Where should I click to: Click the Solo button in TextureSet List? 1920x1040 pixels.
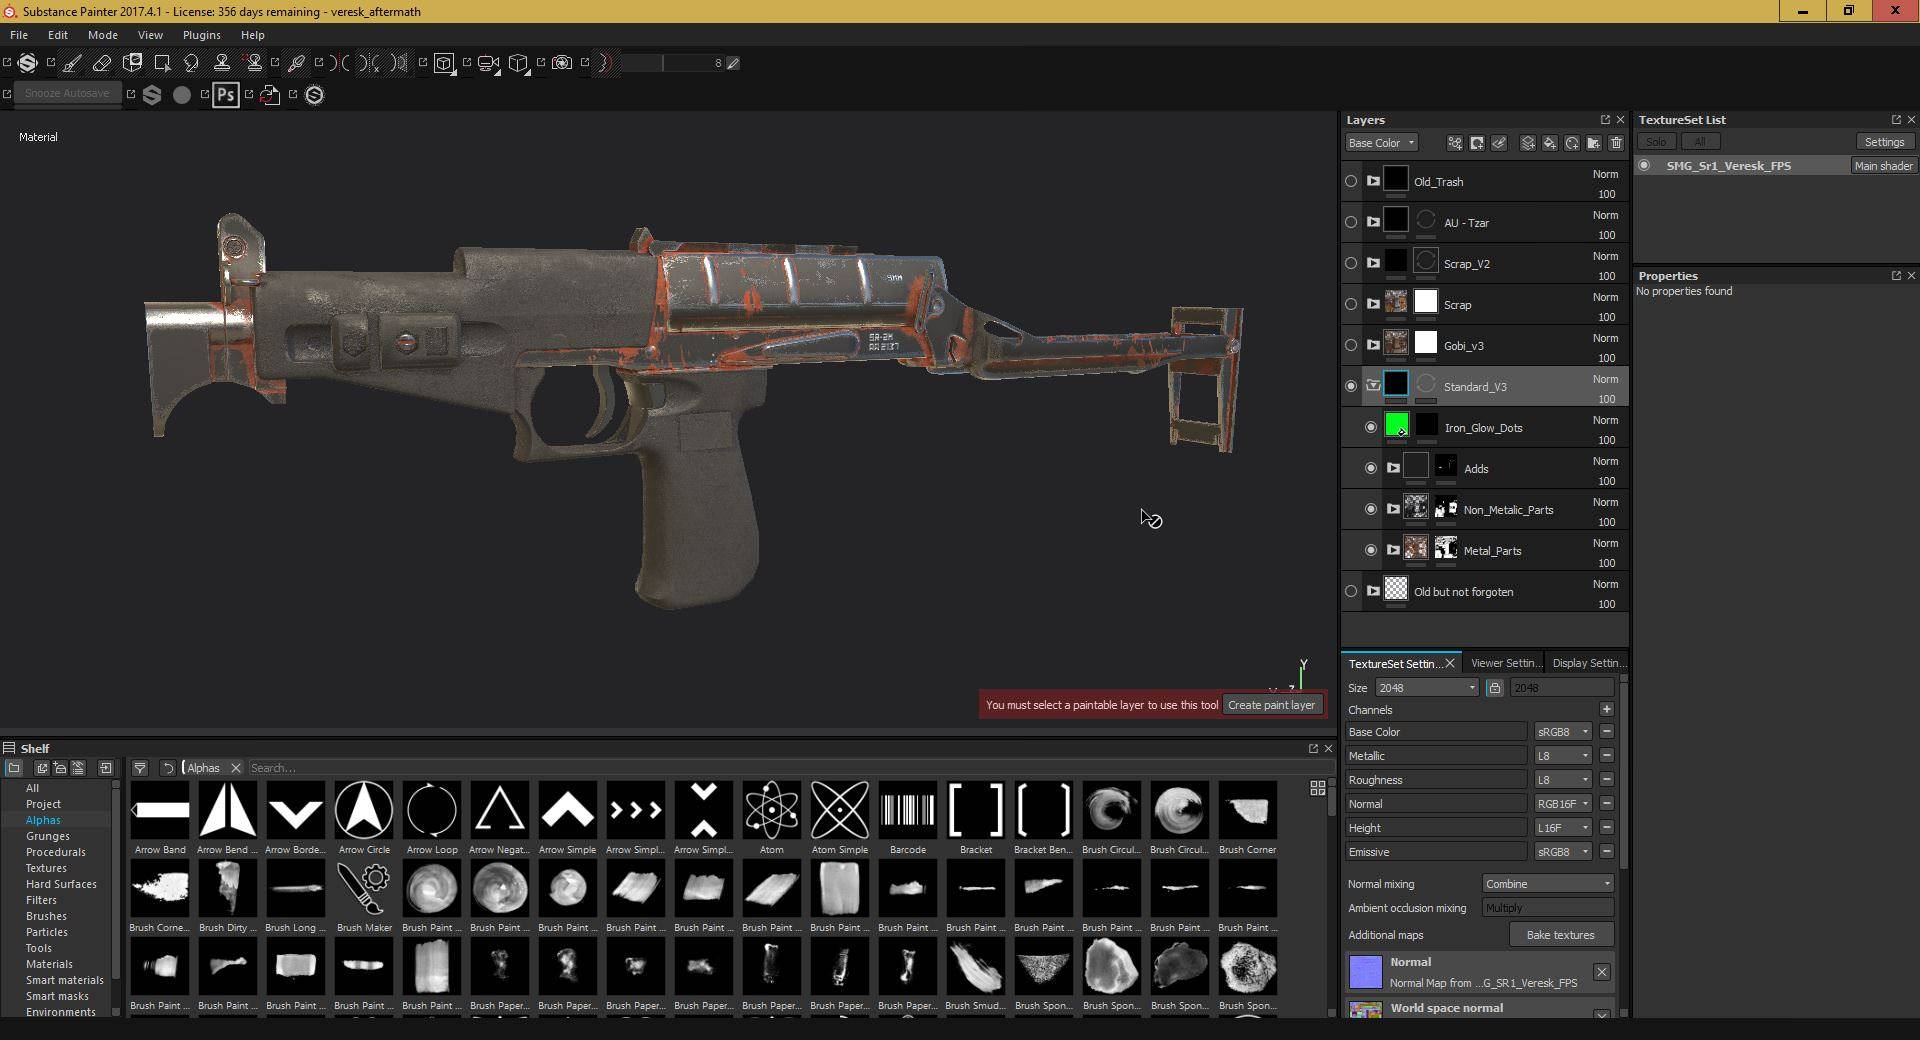coord(1656,142)
